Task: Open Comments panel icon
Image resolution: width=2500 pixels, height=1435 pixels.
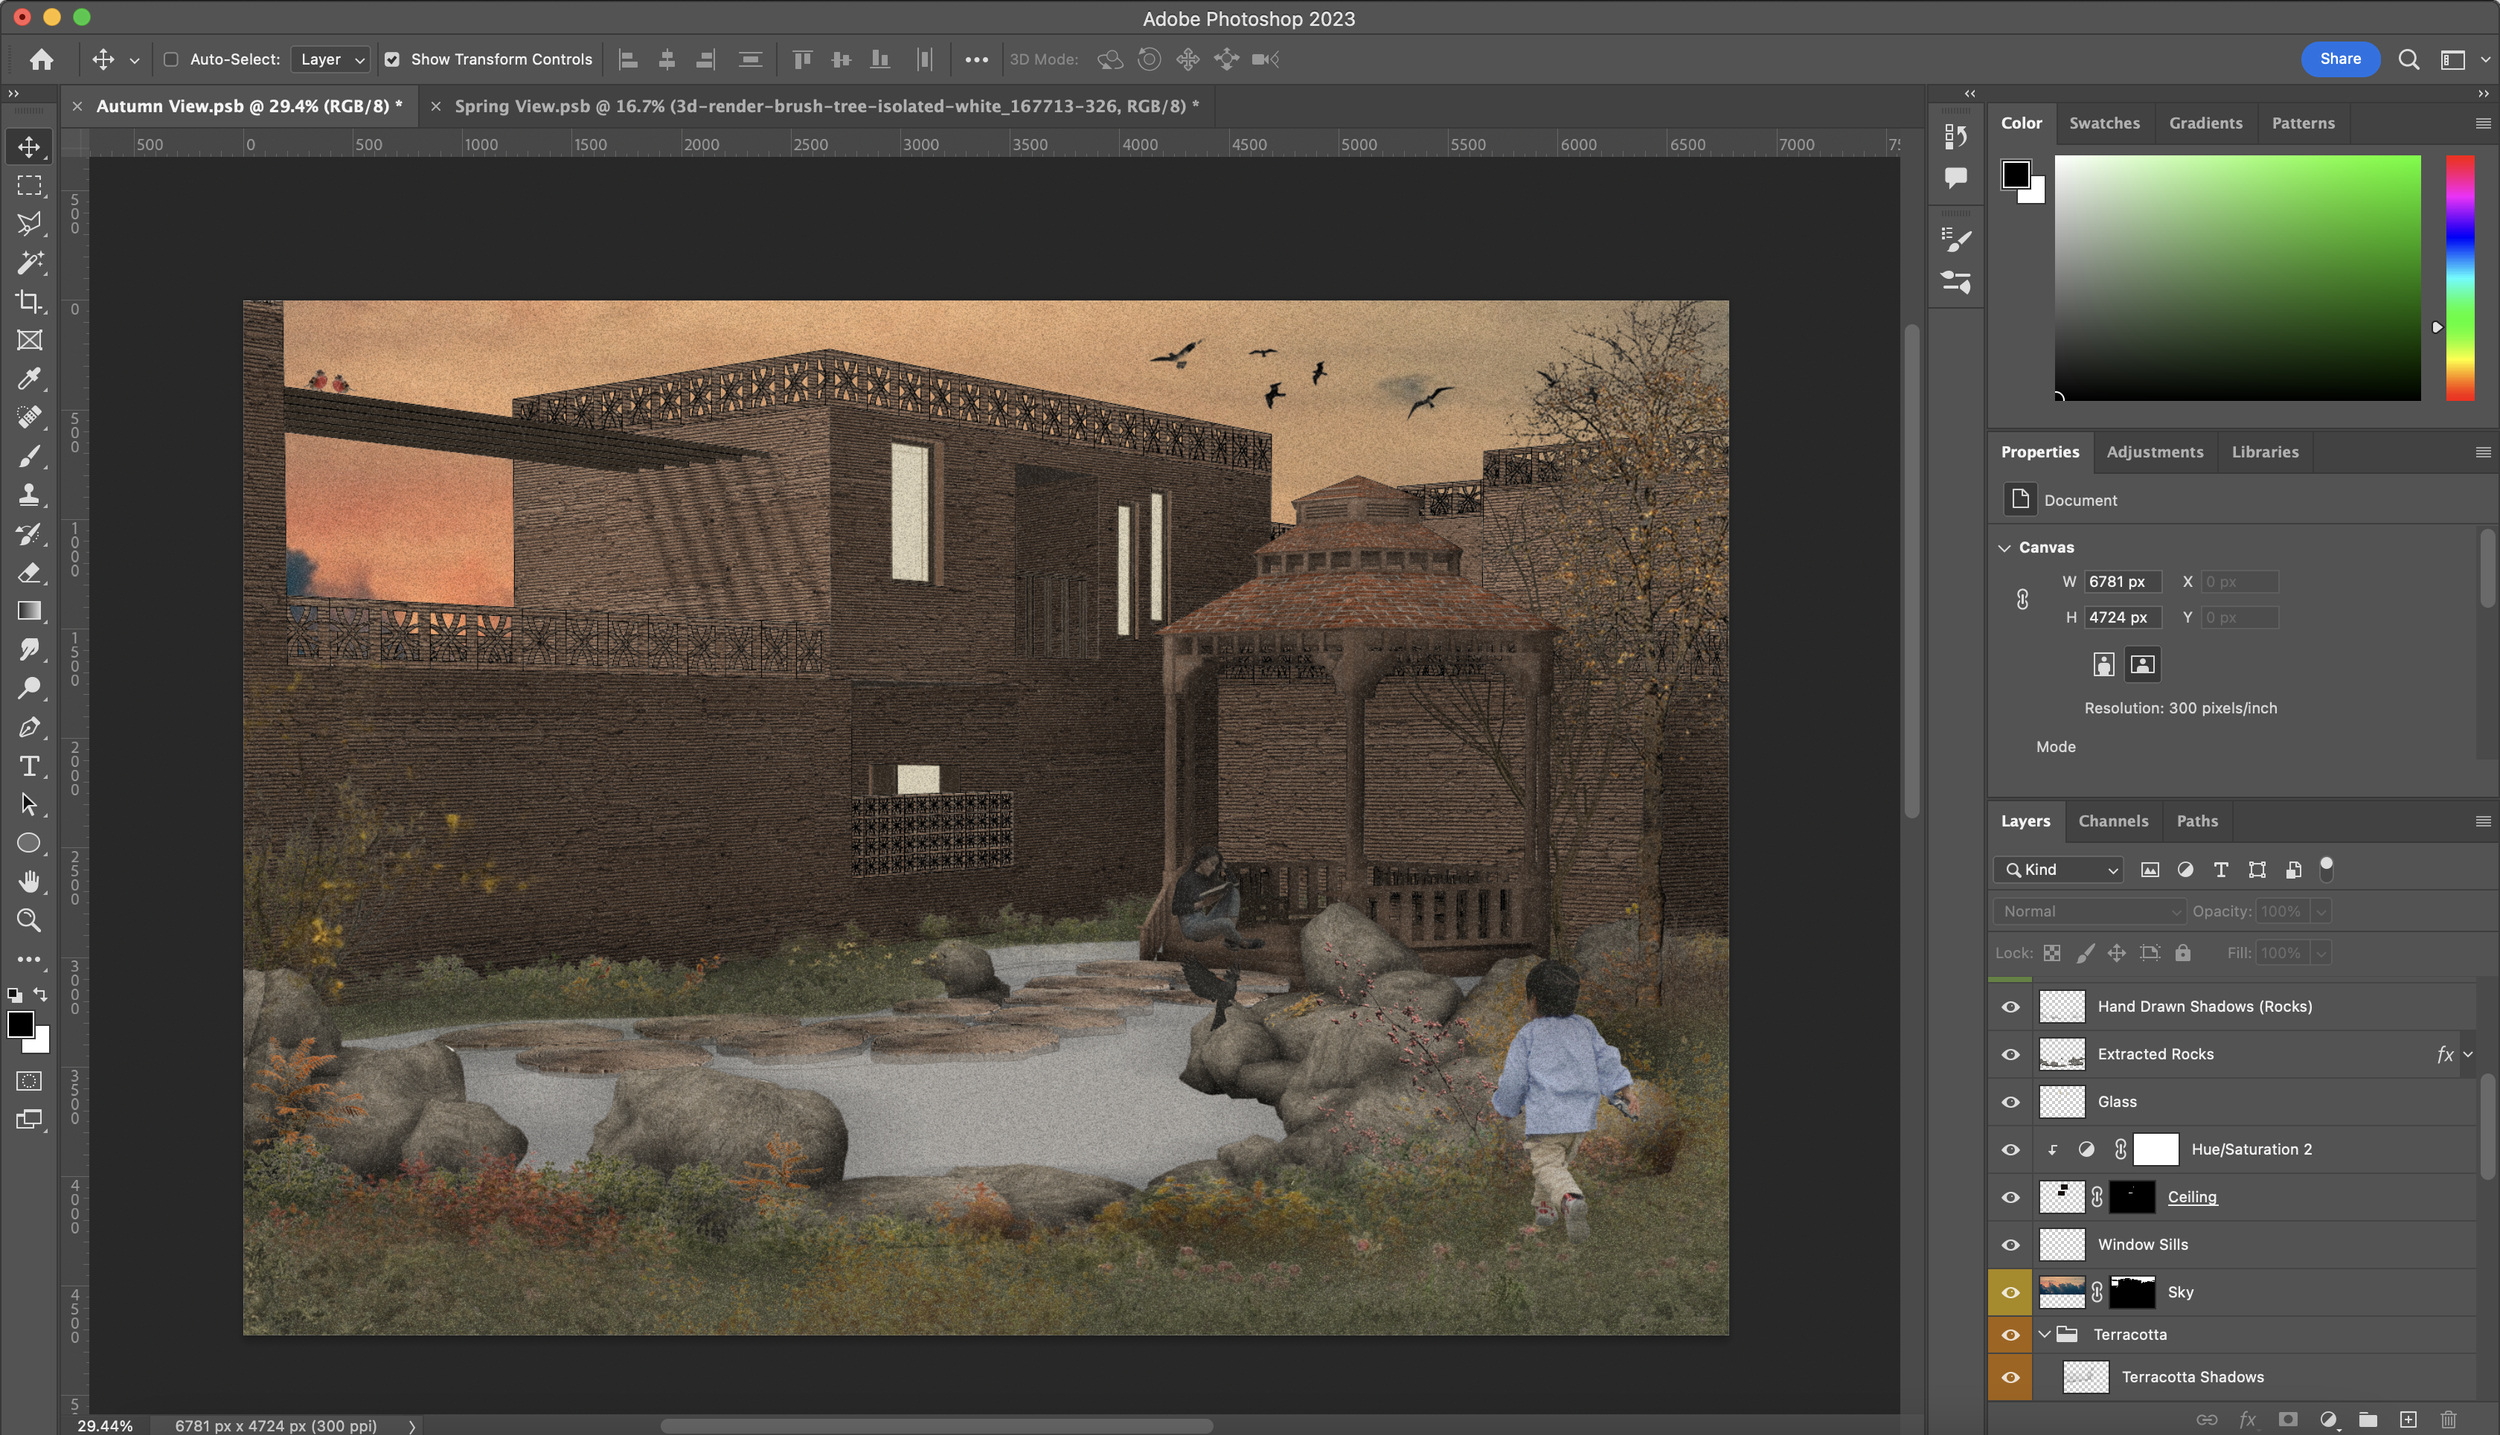Action: pos(1956,178)
